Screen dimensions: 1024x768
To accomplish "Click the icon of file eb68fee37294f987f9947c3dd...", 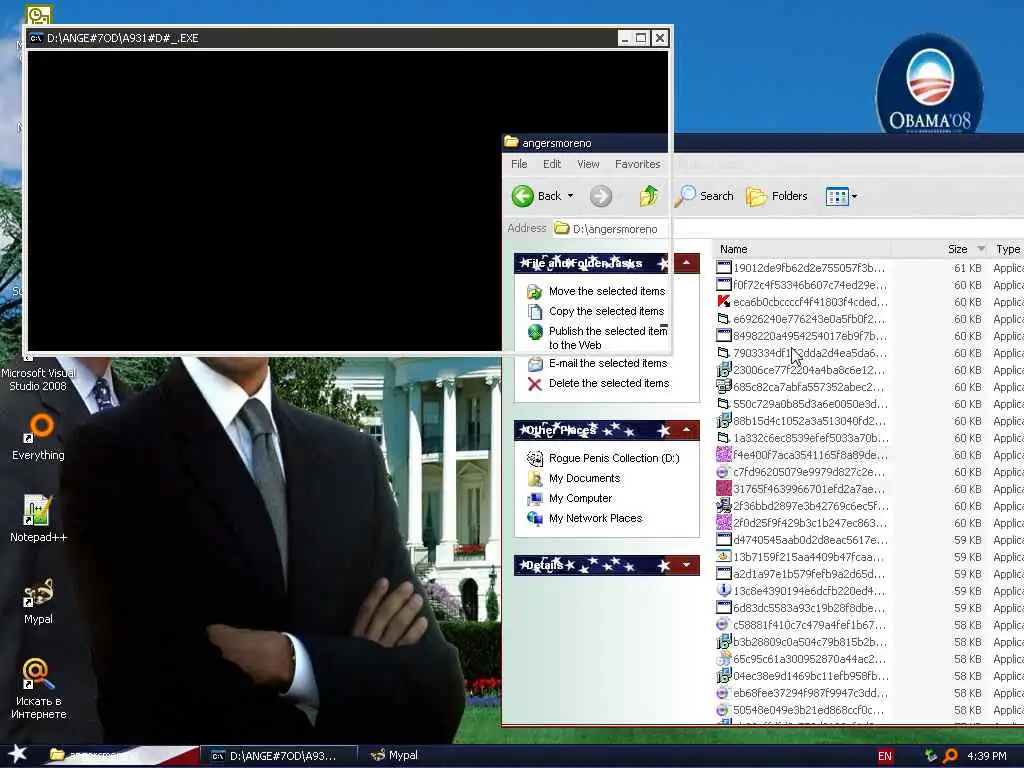I will click(724, 692).
